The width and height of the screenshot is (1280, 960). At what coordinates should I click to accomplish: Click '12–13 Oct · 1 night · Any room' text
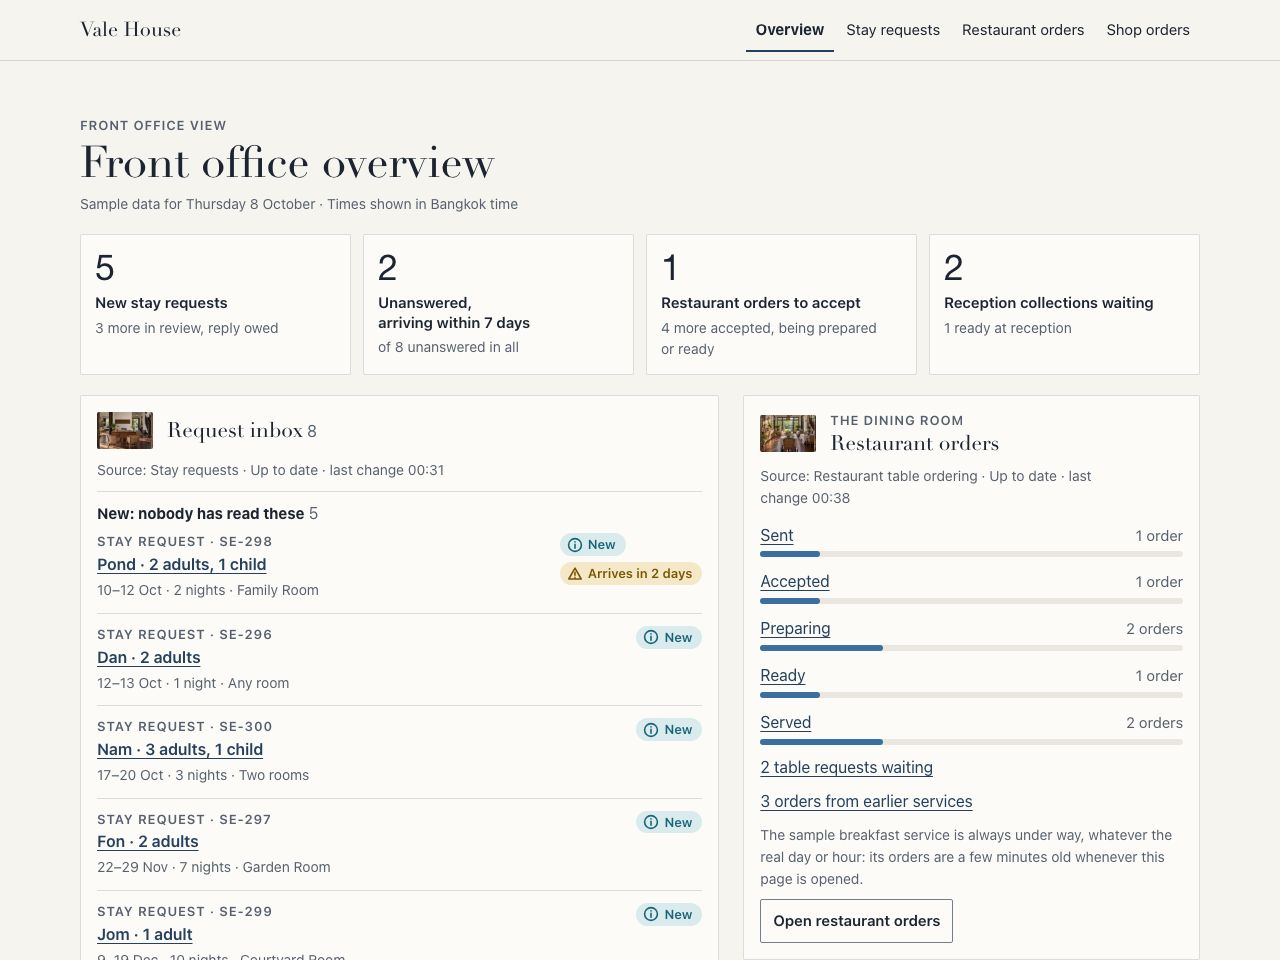click(x=193, y=683)
